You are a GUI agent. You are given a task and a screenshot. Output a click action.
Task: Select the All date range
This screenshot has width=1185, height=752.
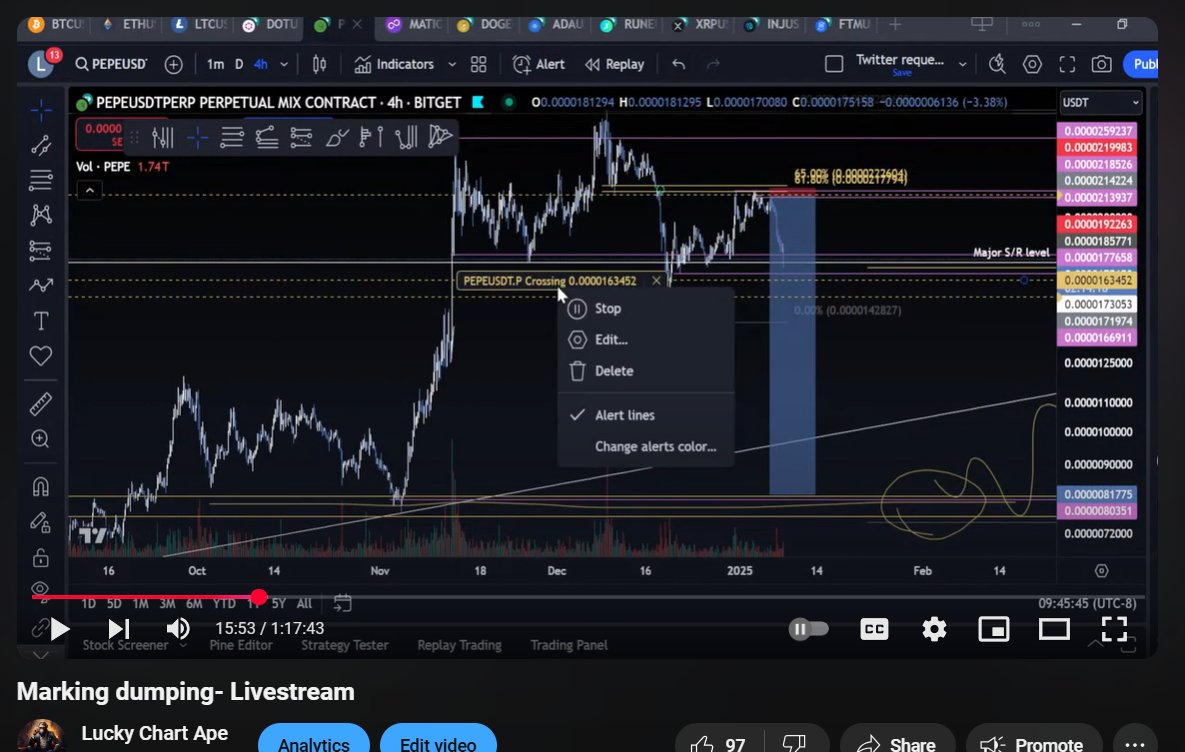coord(304,603)
